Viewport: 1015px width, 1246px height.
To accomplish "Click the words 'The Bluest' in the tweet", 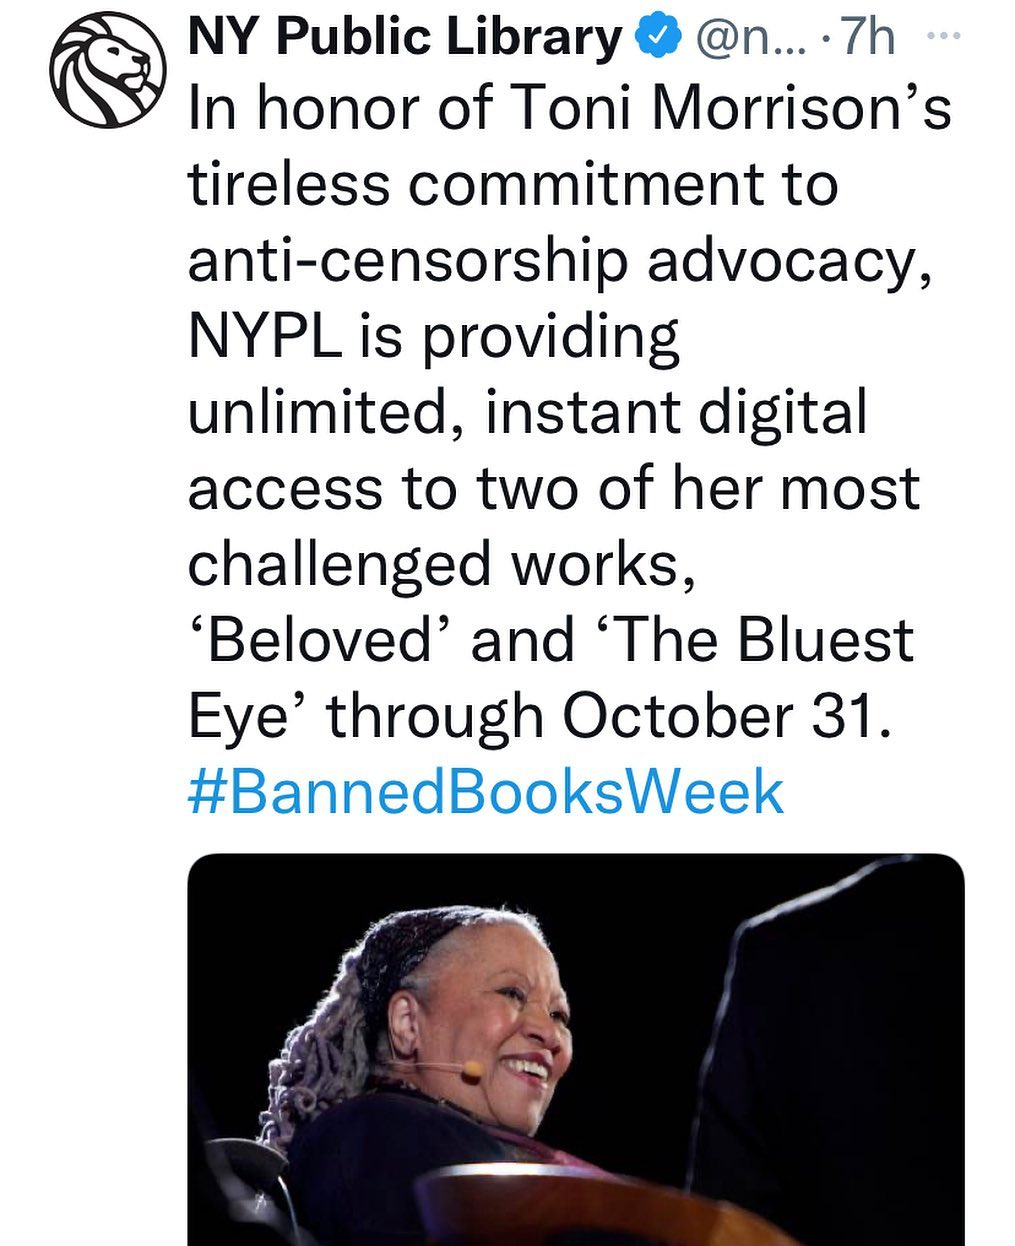I will coord(762,641).
